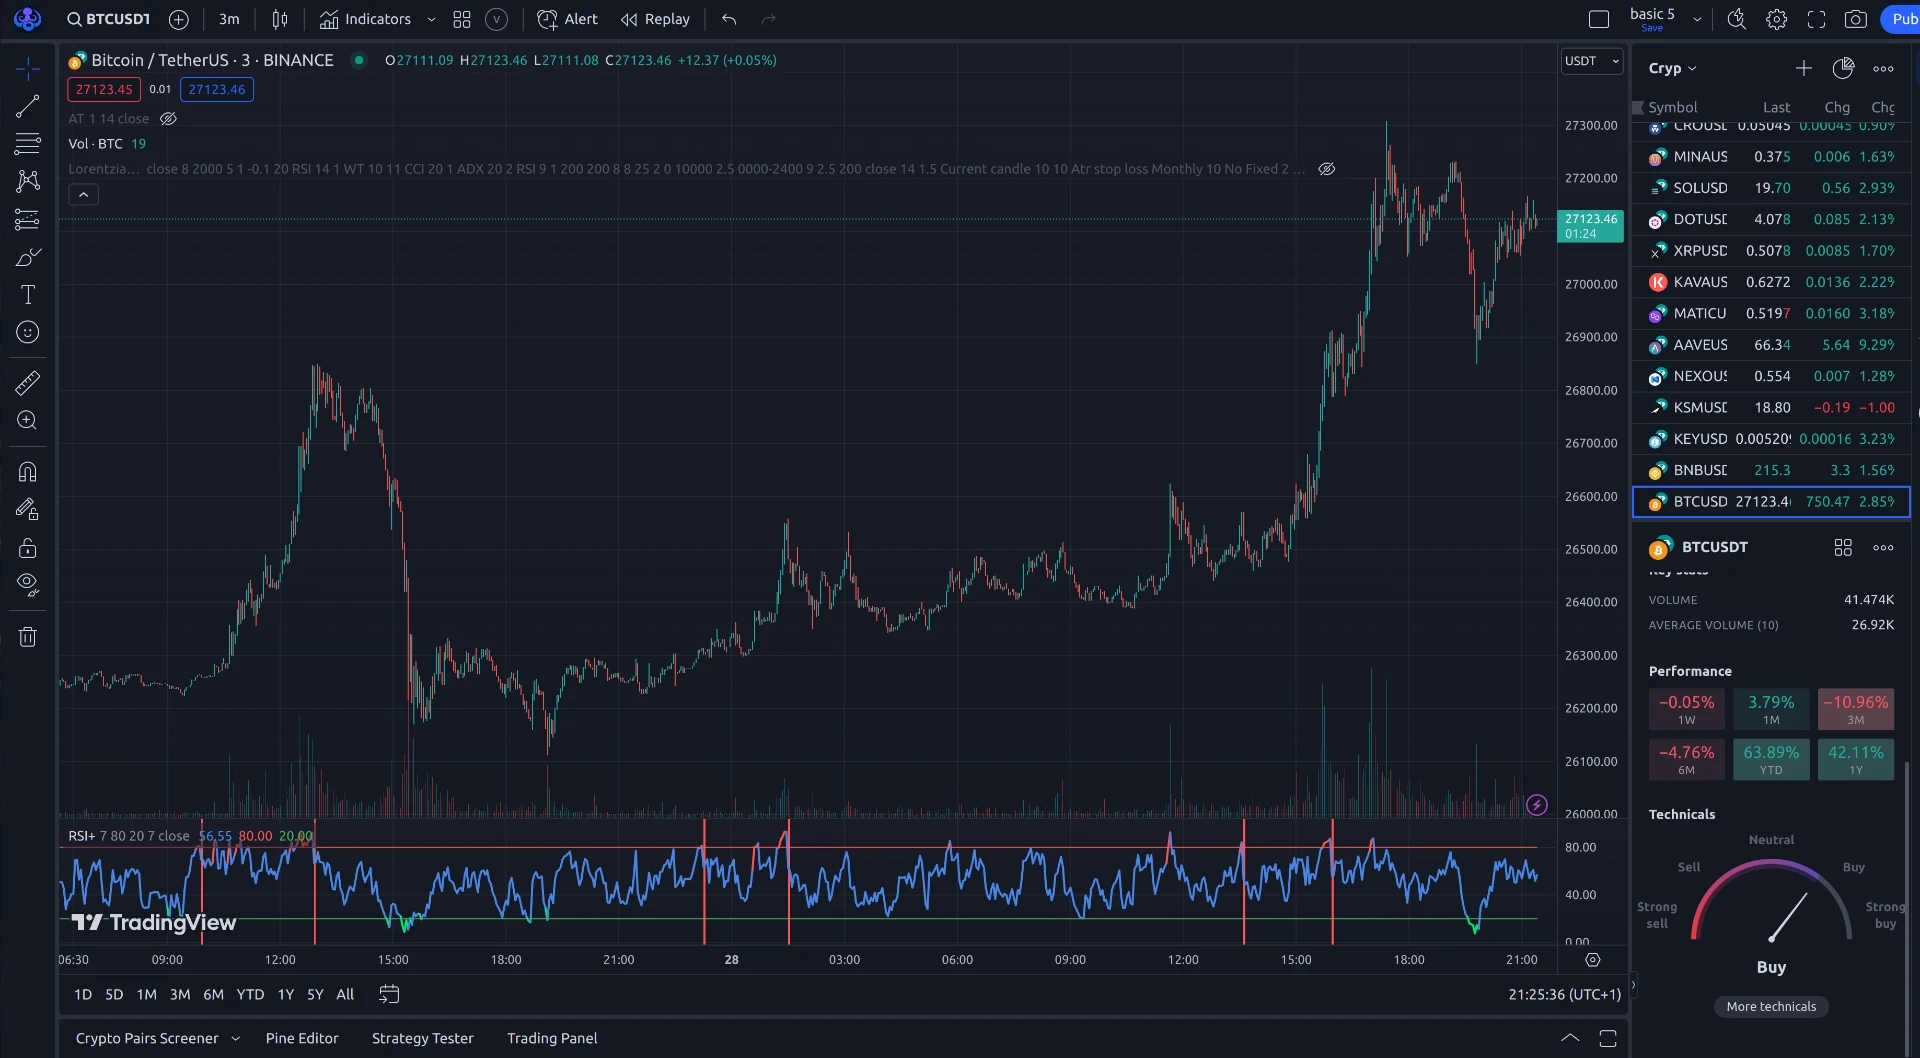Open the BTCUSDT symbol search
Screen dimensions: 1920x1058
[x=108, y=19]
